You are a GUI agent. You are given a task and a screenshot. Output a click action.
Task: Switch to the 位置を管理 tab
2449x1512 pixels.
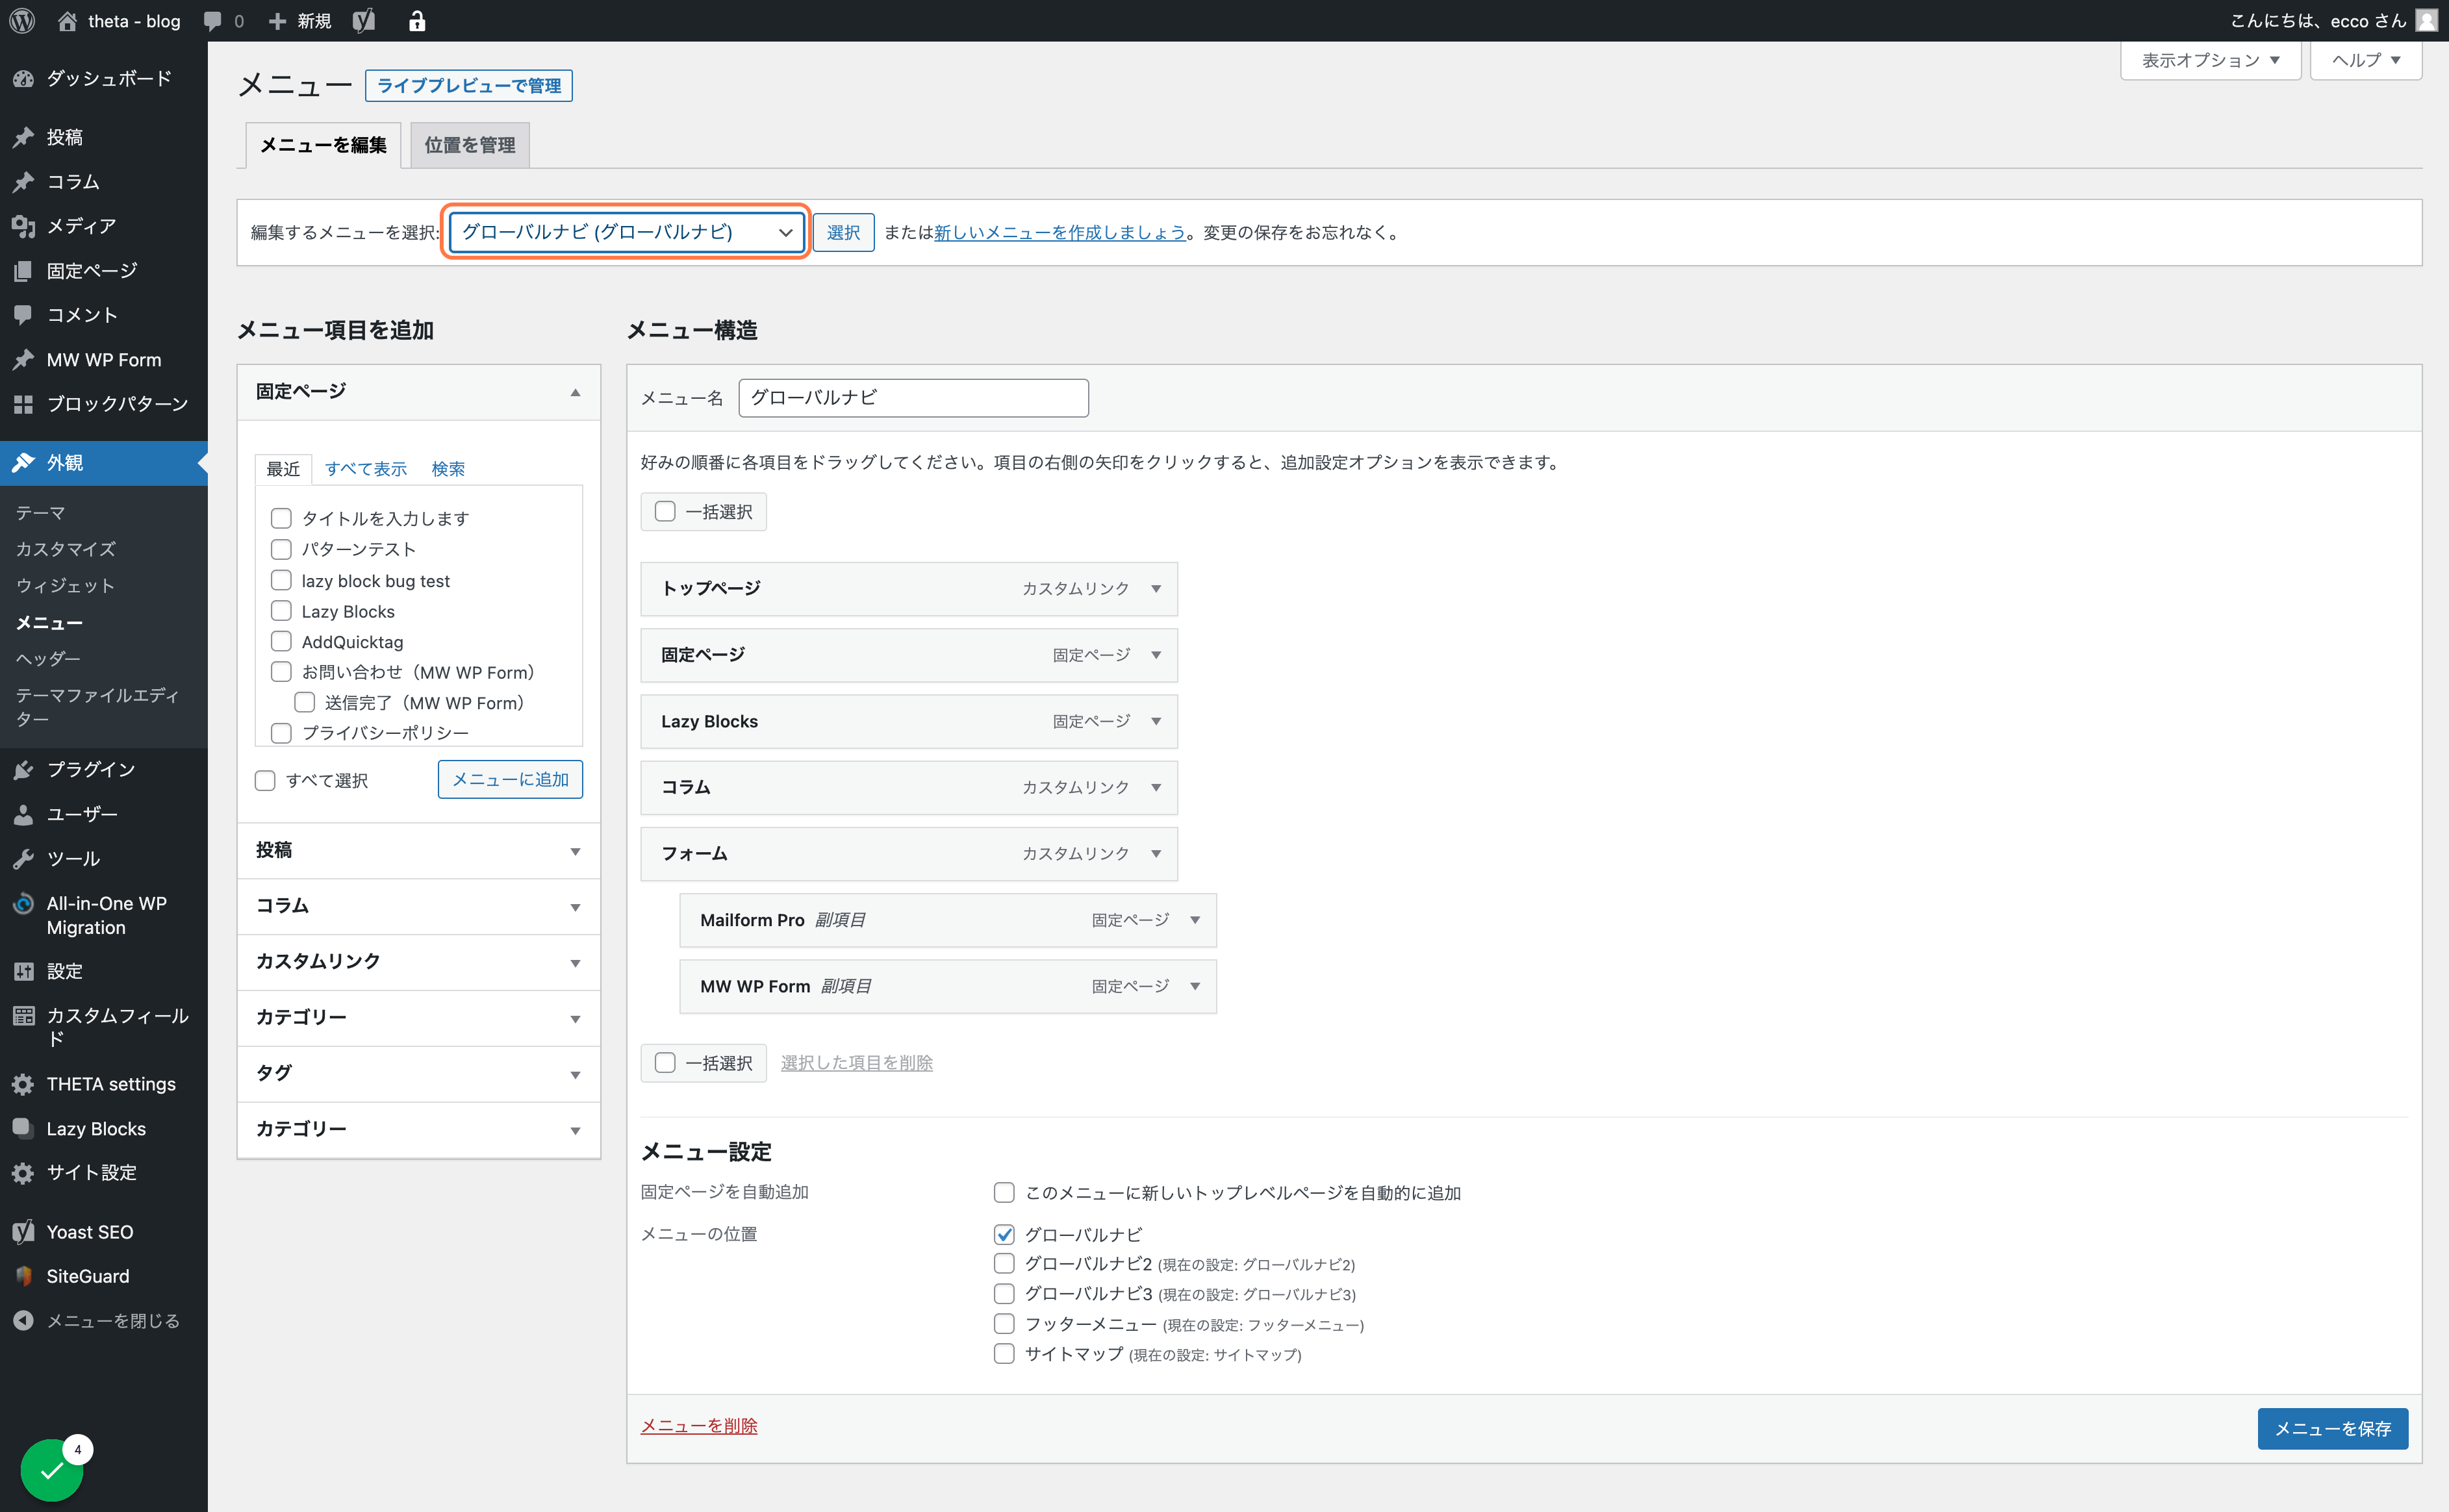pyautogui.click(x=470, y=145)
